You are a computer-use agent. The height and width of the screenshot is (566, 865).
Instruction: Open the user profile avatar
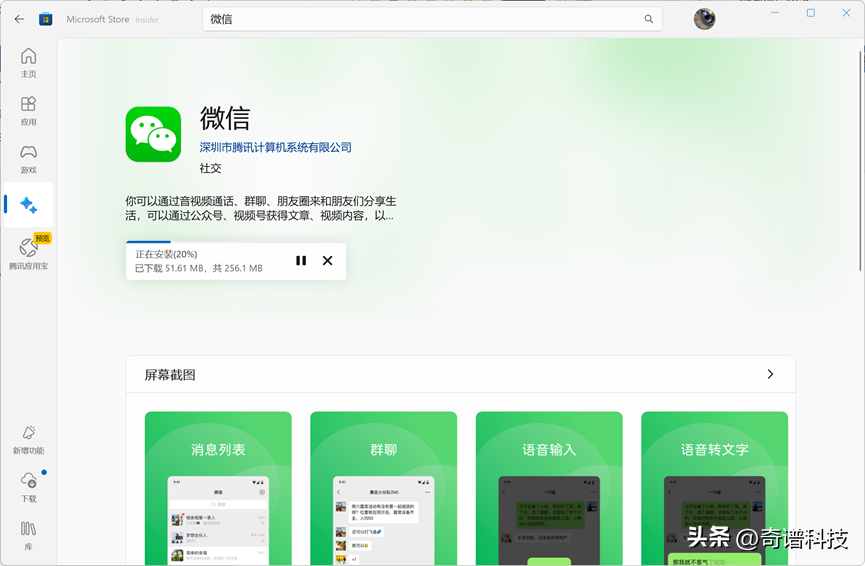pos(704,19)
